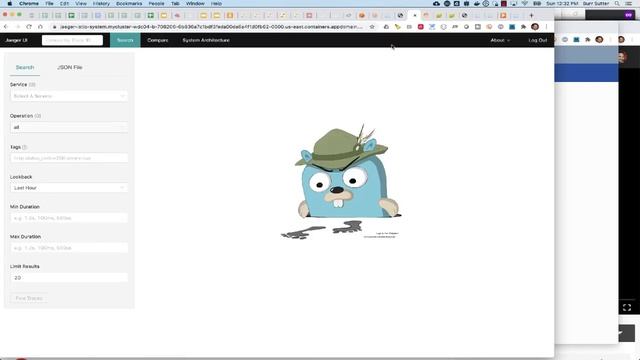Go to the Compare page
640x360 pixels.
(158, 40)
